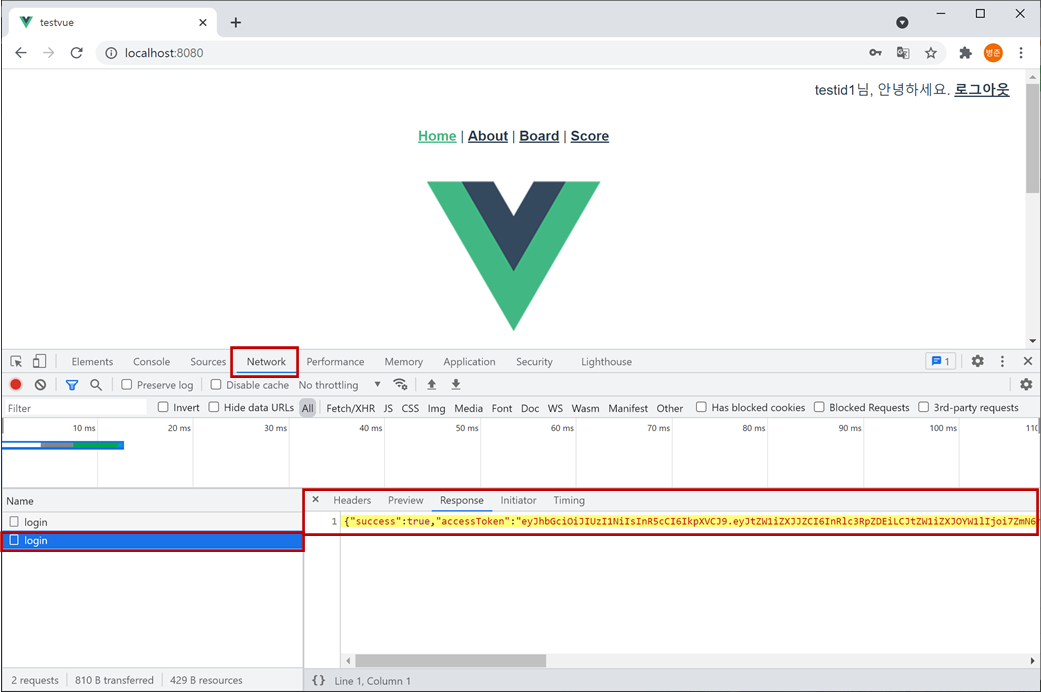Enable Preserve log checkbox
Screen dimensions: 1041x692
[x=127, y=385]
